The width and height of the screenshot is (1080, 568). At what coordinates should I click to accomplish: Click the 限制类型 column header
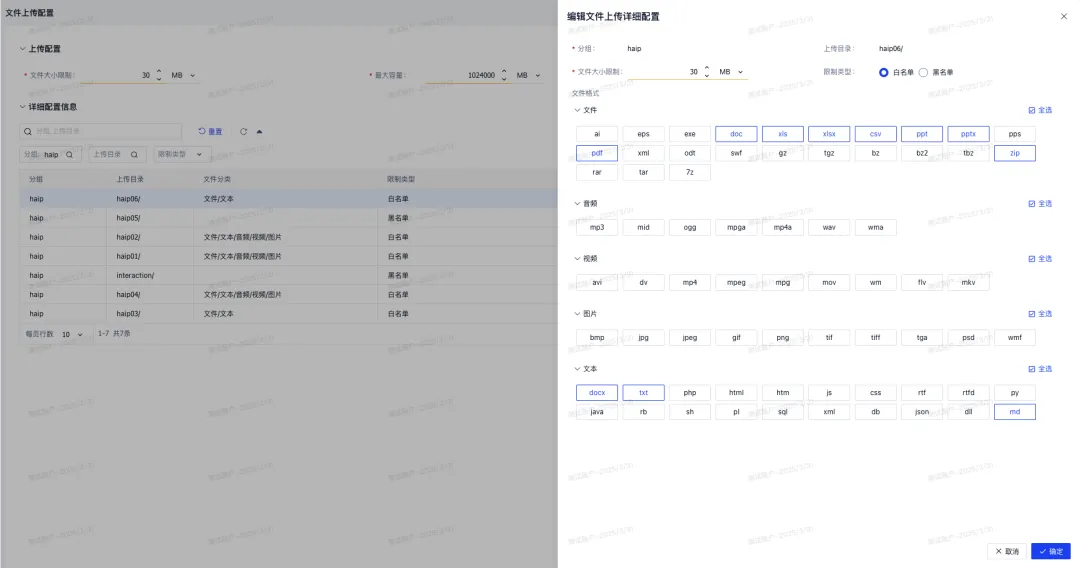401,179
